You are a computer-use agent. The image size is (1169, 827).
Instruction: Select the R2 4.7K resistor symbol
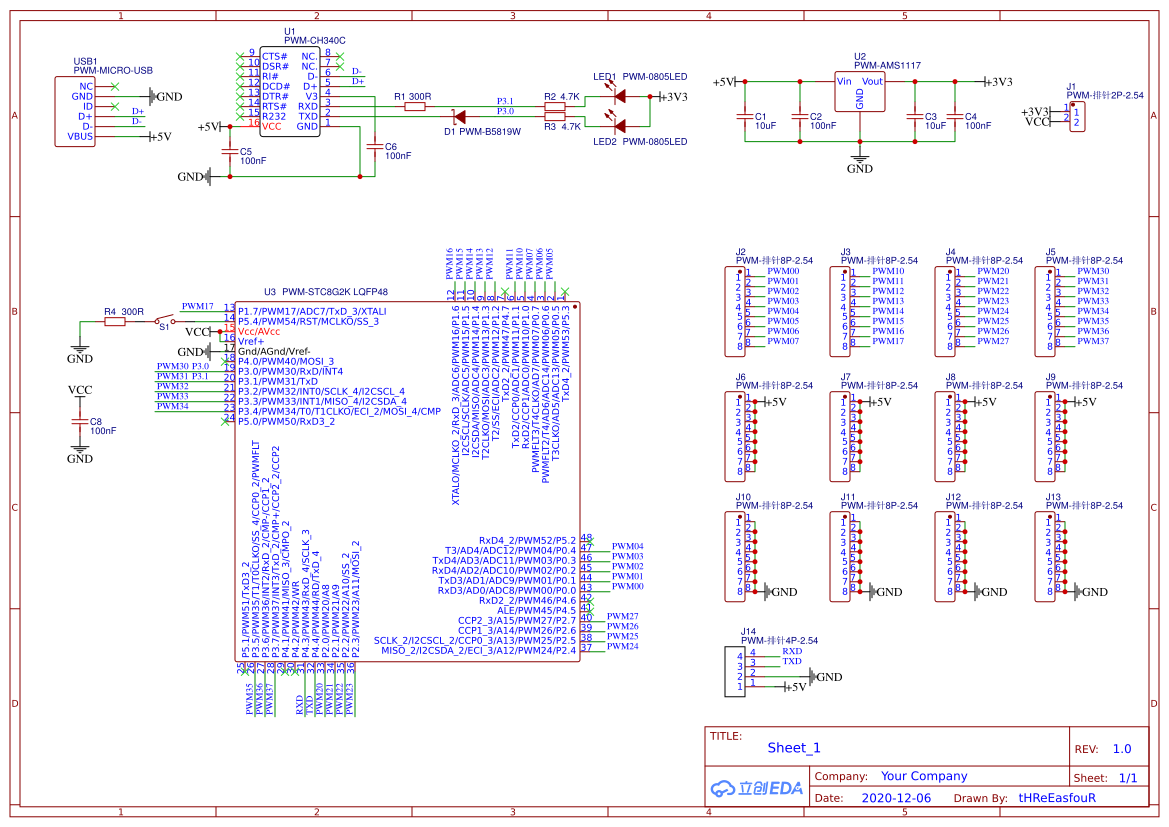click(x=554, y=107)
